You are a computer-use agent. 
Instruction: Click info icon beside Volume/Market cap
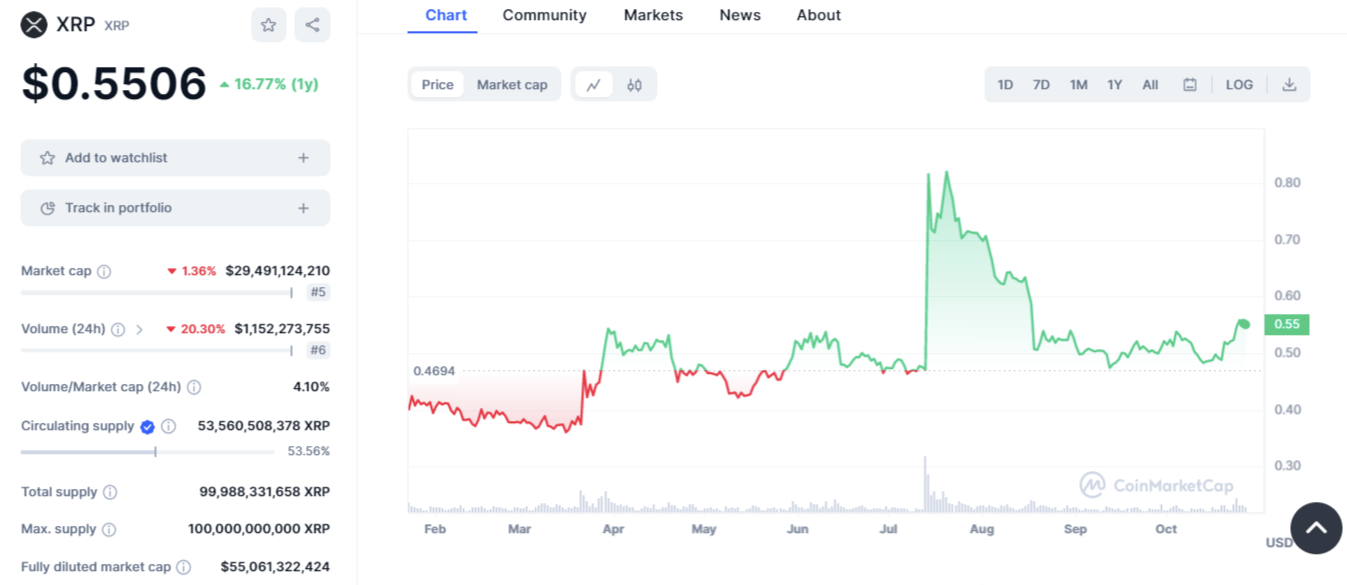coord(194,387)
